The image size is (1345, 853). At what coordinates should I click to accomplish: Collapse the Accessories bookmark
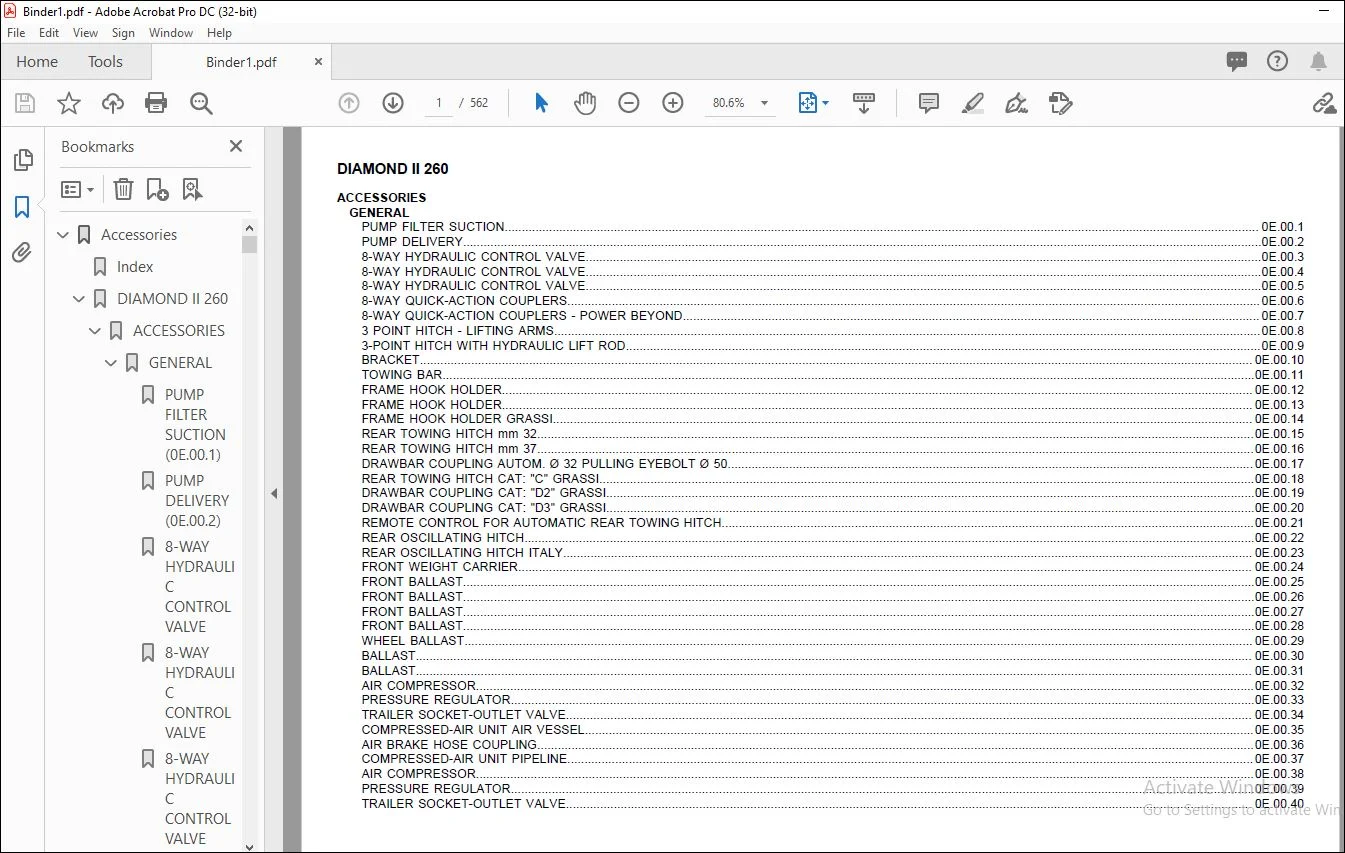[63, 235]
